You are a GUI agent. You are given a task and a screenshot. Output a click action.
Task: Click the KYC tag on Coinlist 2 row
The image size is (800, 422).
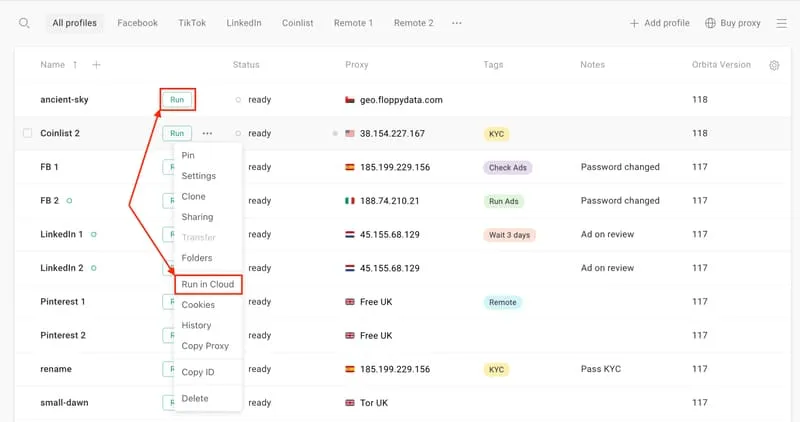tap(496, 134)
